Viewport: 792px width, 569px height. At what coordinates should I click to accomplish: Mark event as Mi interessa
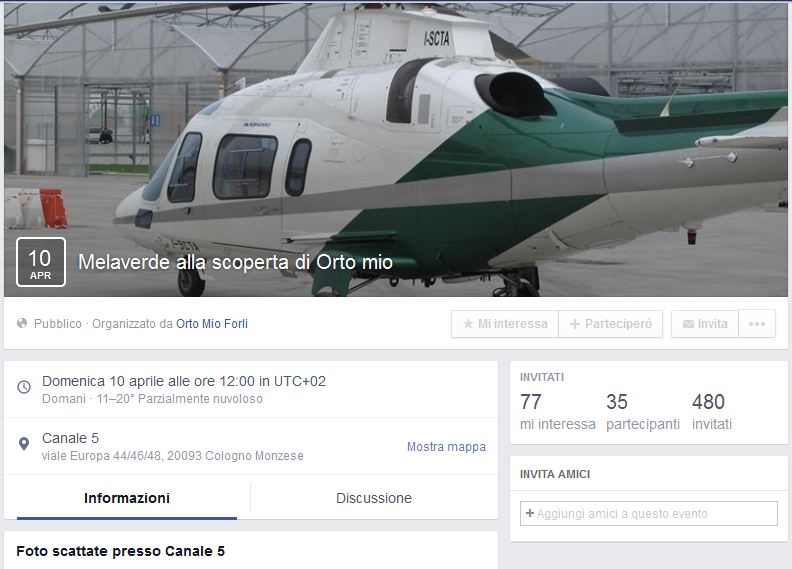(x=505, y=324)
